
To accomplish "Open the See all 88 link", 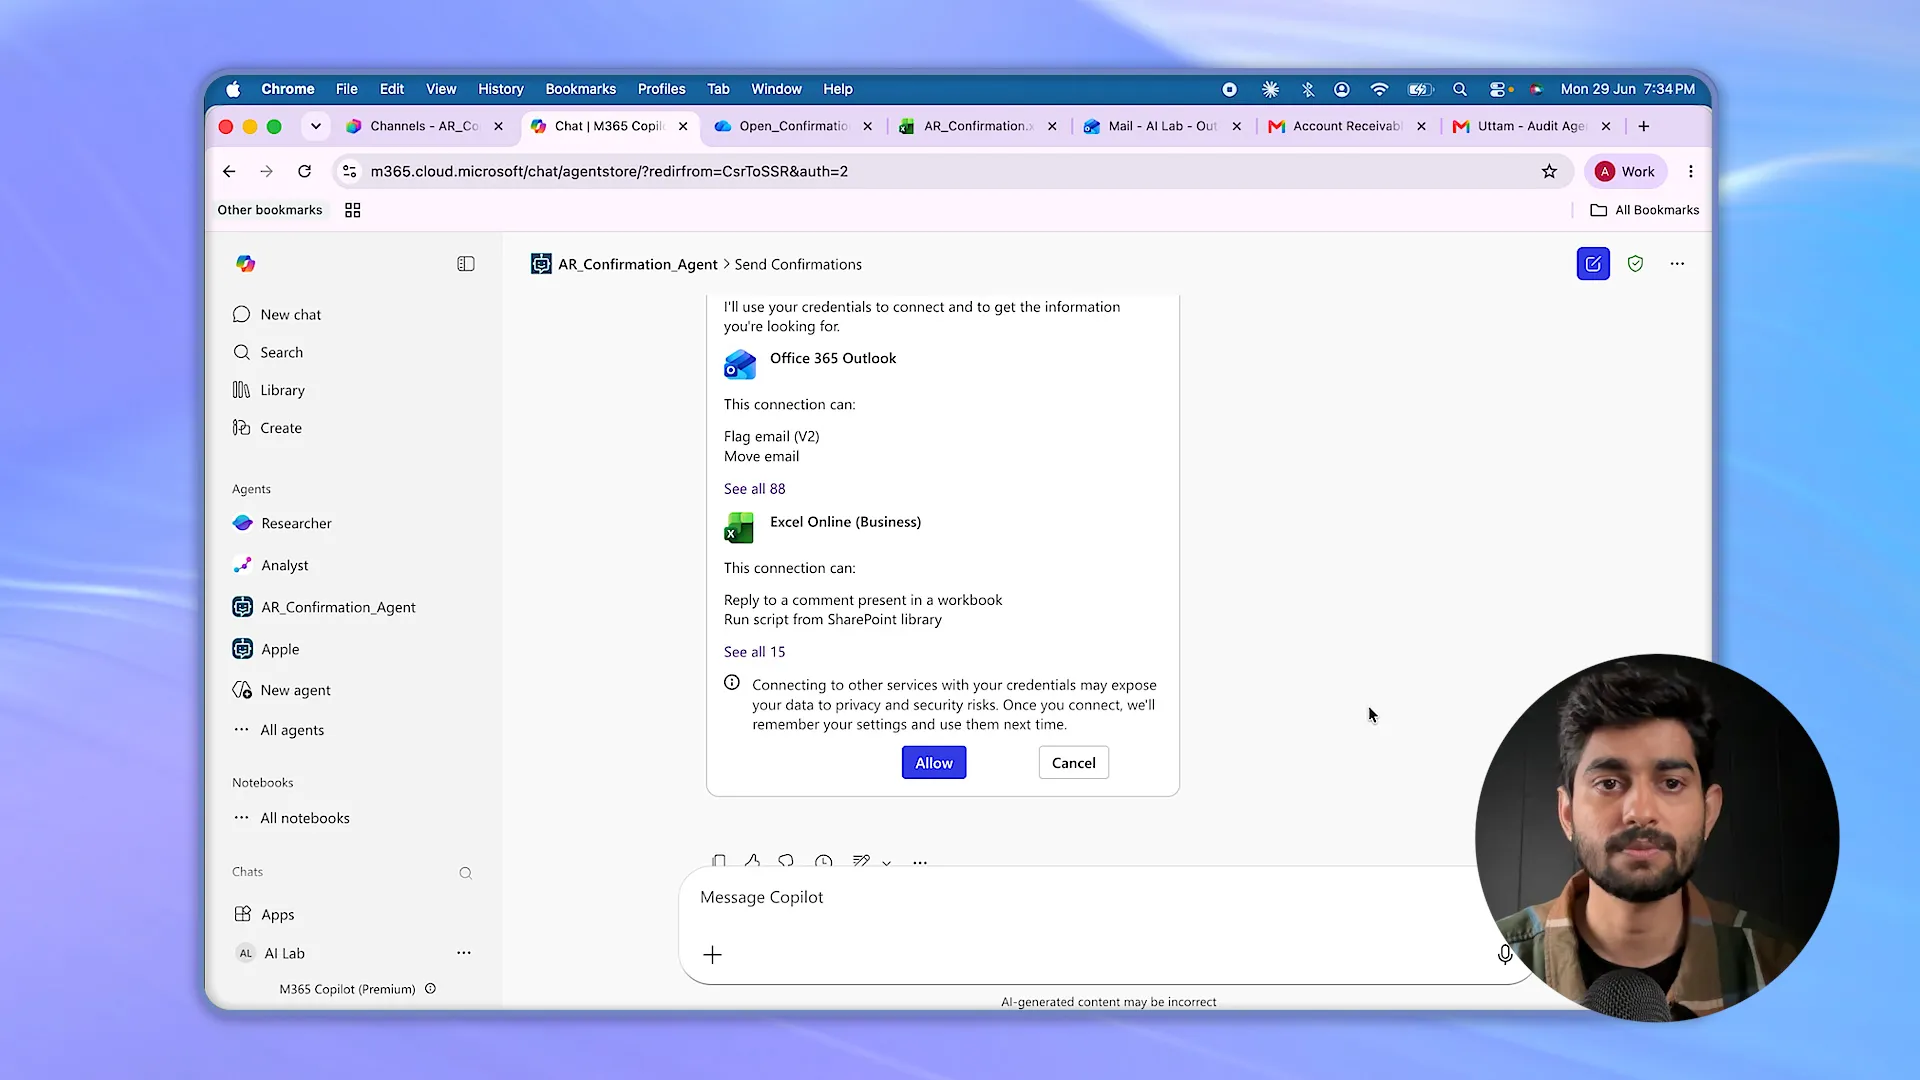I will 755,488.
